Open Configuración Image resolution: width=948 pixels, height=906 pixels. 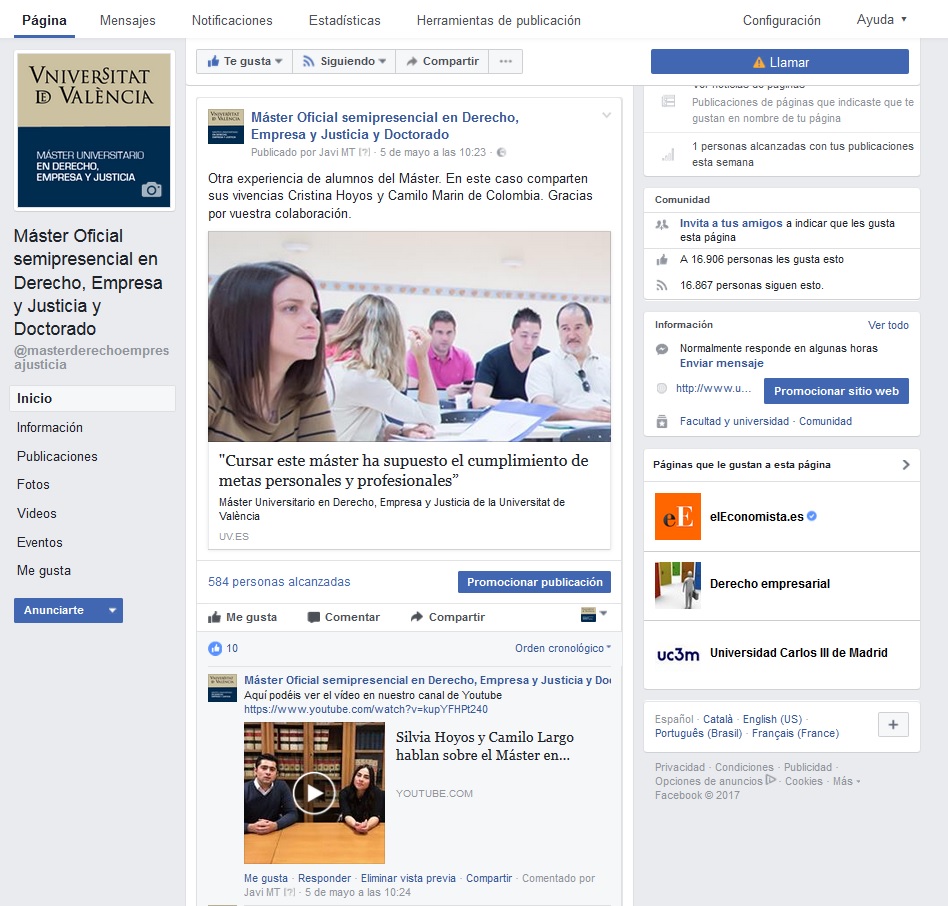[782, 21]
